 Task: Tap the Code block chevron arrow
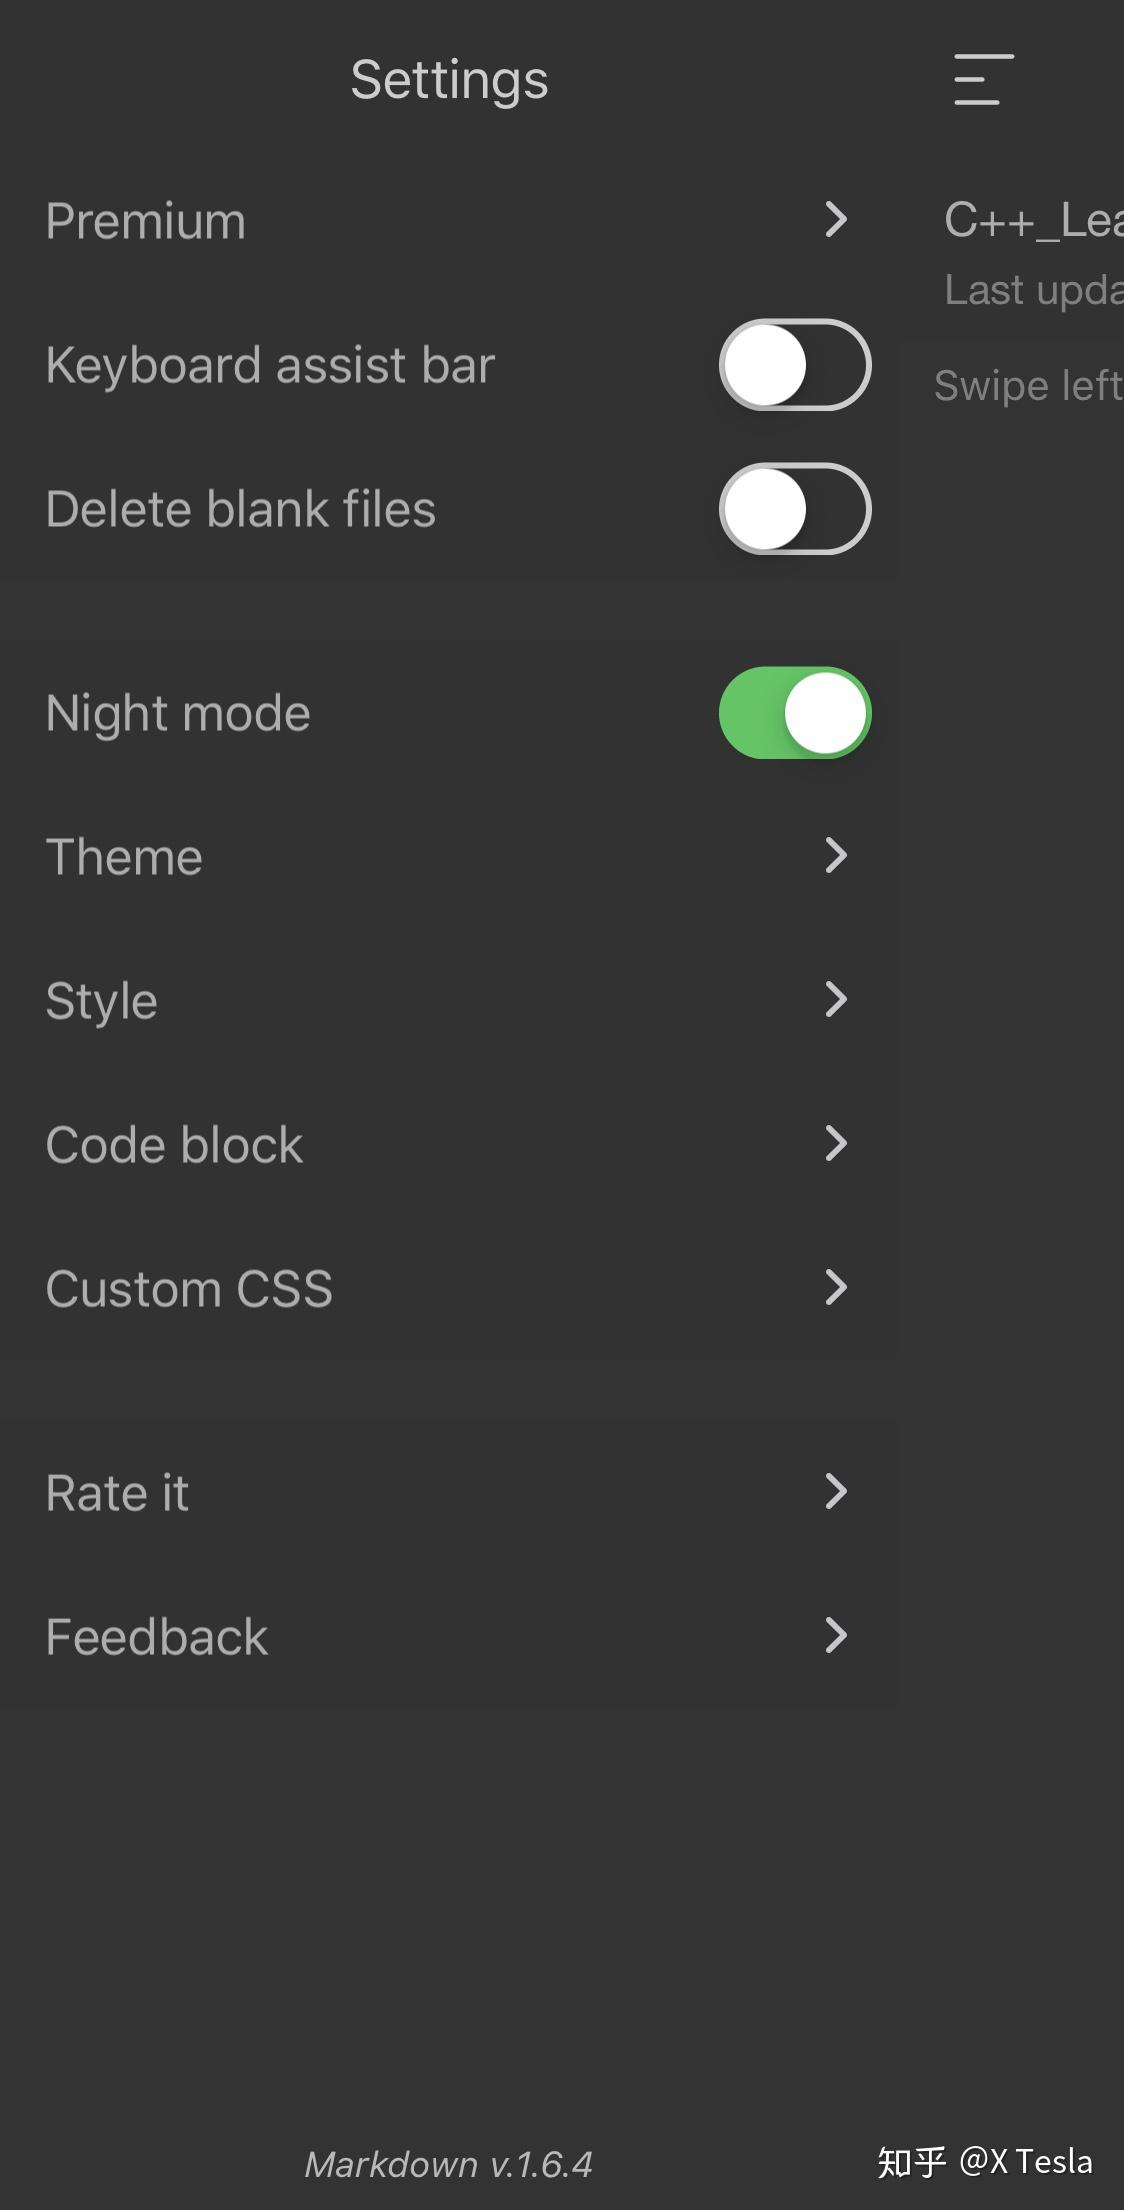coord(836,1144)
